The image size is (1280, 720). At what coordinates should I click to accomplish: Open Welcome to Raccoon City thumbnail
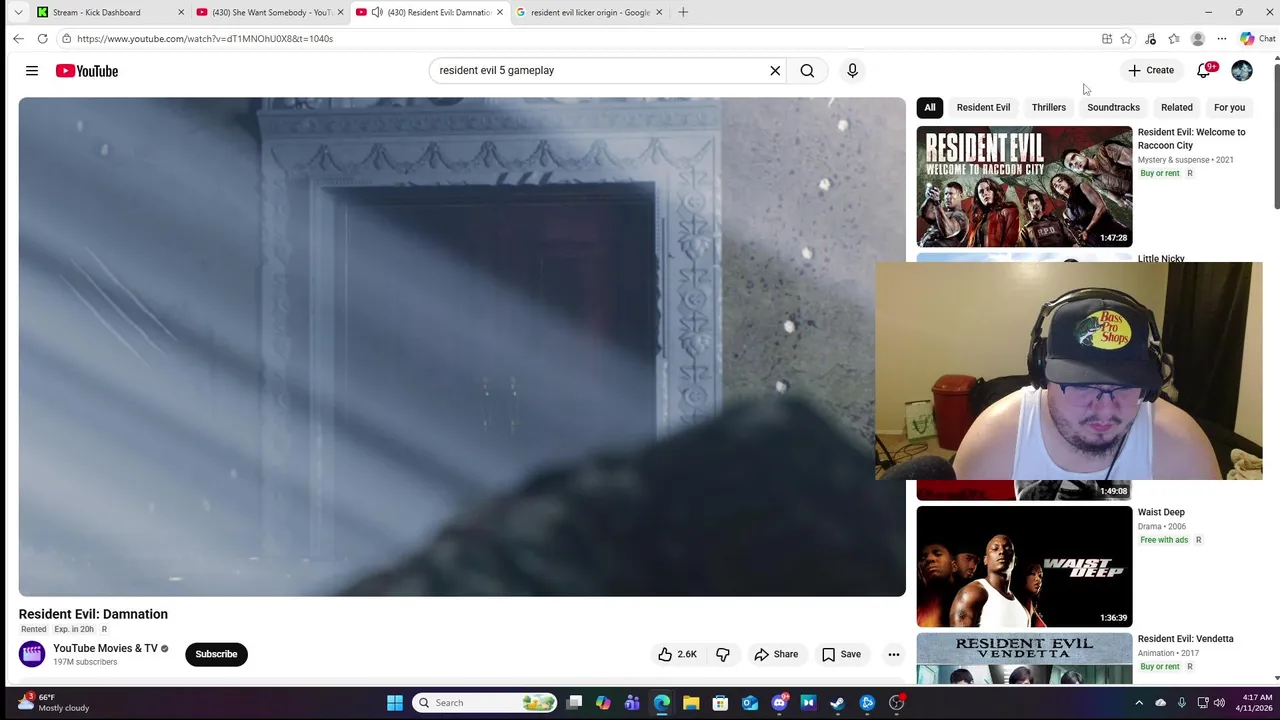1024,186
